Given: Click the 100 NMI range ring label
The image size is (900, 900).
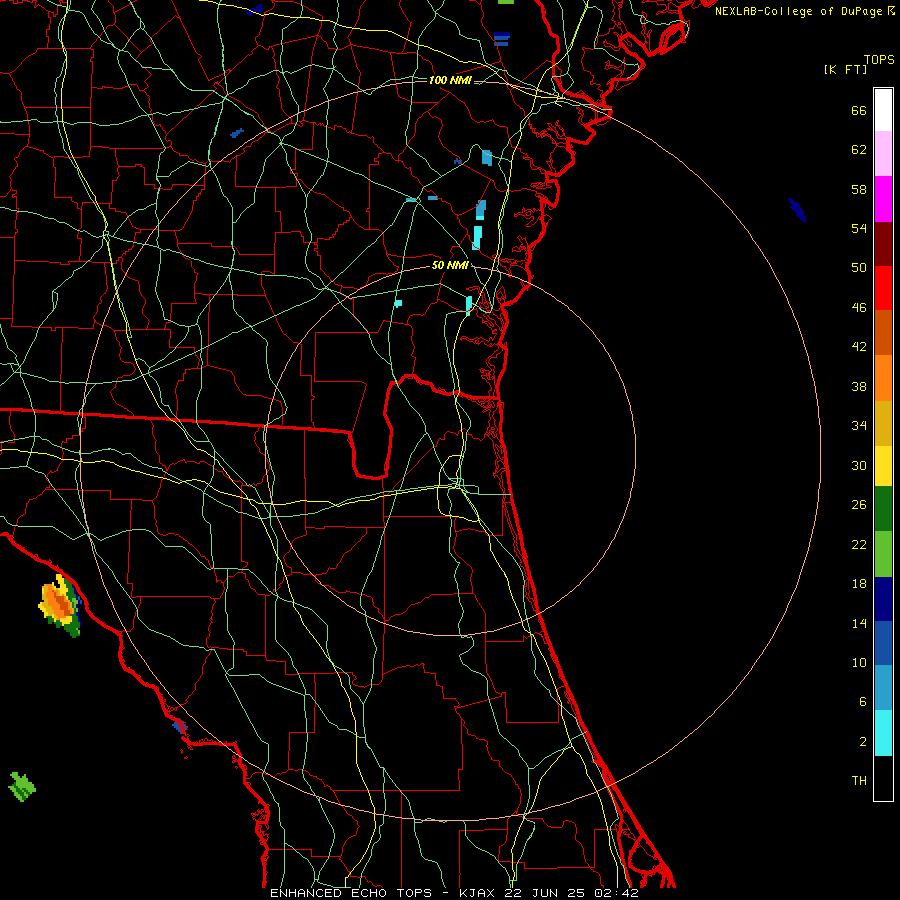Looking at the screenshot, I should [x=450, y=80].
